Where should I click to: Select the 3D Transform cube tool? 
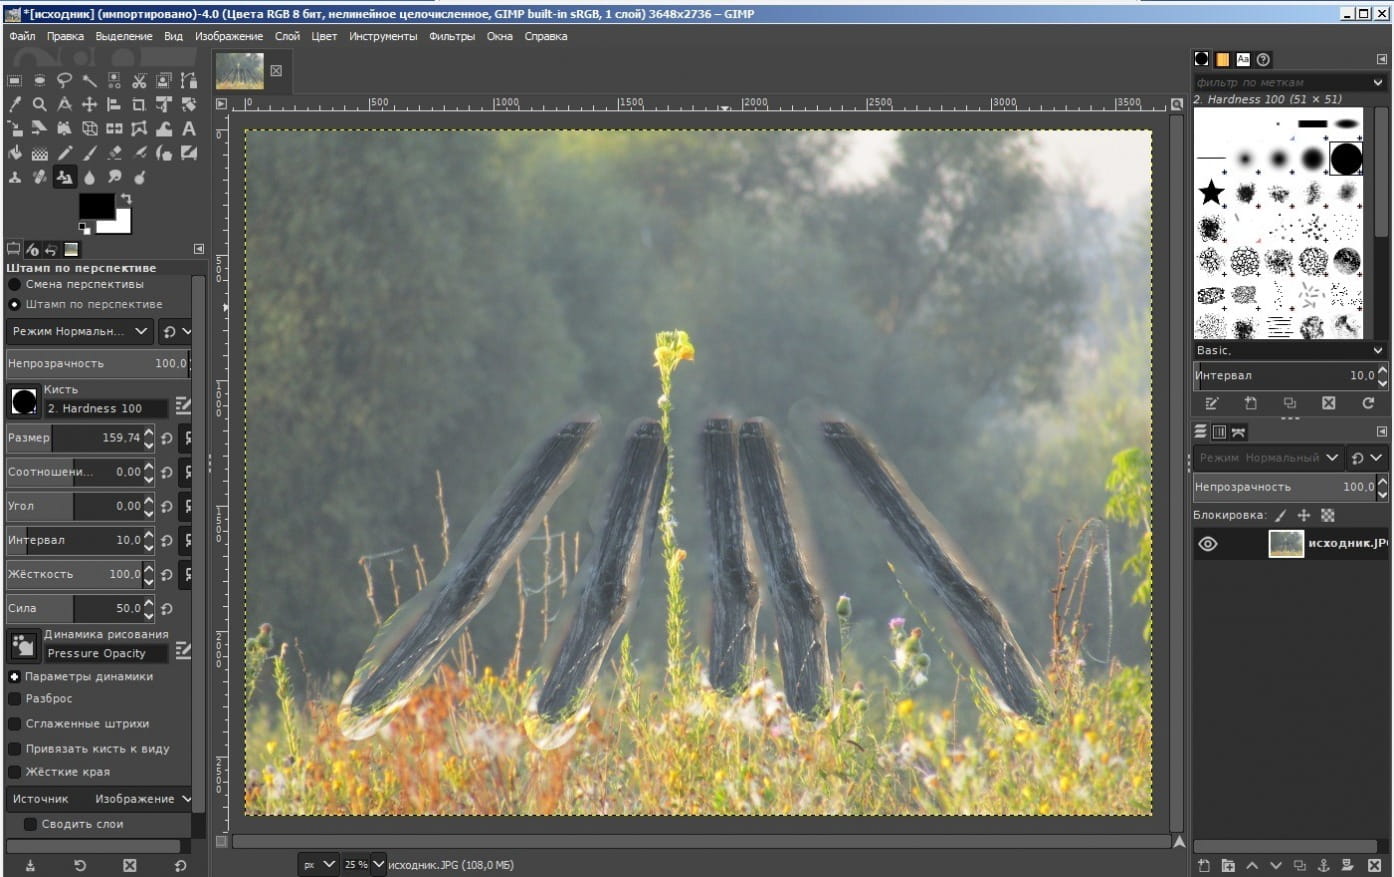90,128
